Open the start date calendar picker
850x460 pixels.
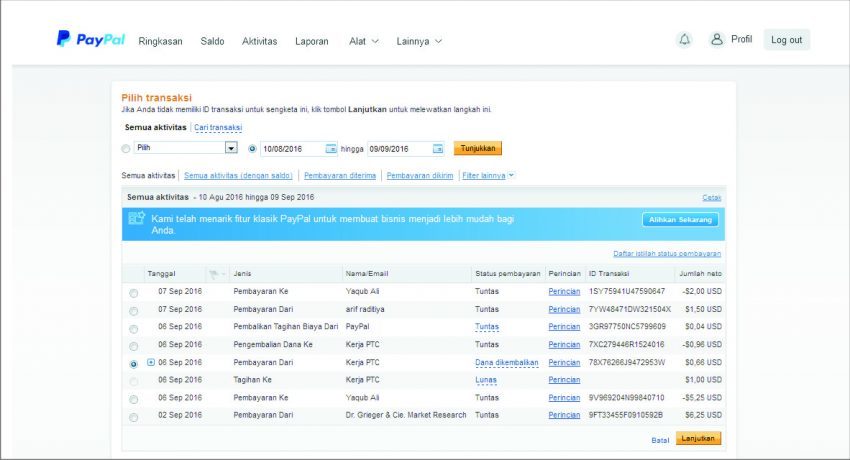coord(331,149)
